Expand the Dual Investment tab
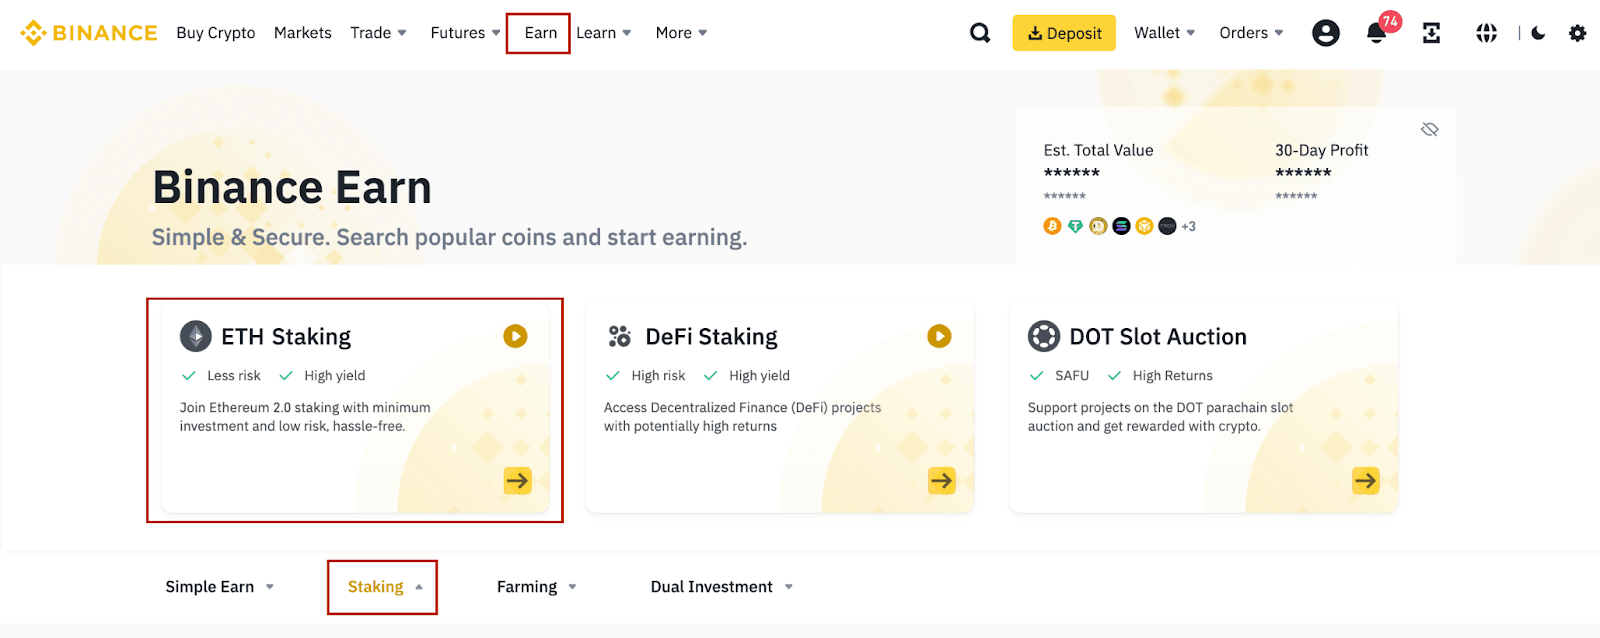Viewport: 1600px width, 638px height. pyautogui.click(x=720, y=587)
